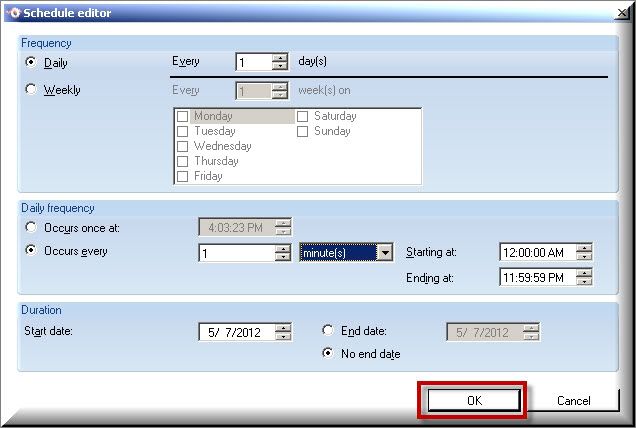The image size is (636, 428).
Task: Increase the Start date value
Action: [x=283, y=328]
